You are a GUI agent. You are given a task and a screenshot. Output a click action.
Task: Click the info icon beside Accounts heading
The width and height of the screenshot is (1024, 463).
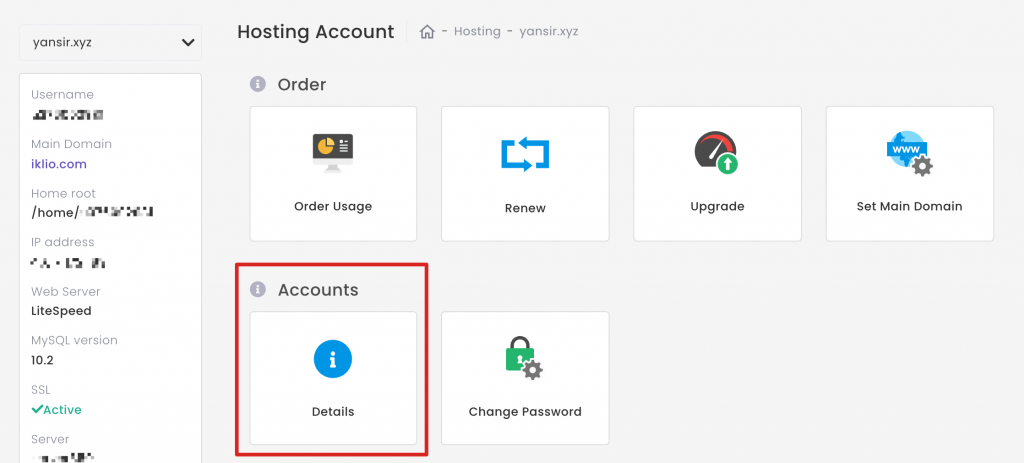pyautogui.click(x=258, y=290)
